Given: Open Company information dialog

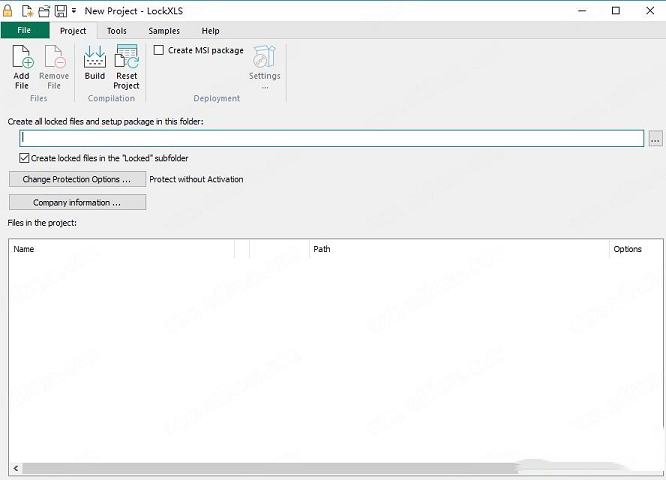Looking at the screenshot, I should click(x=77, y=203).
